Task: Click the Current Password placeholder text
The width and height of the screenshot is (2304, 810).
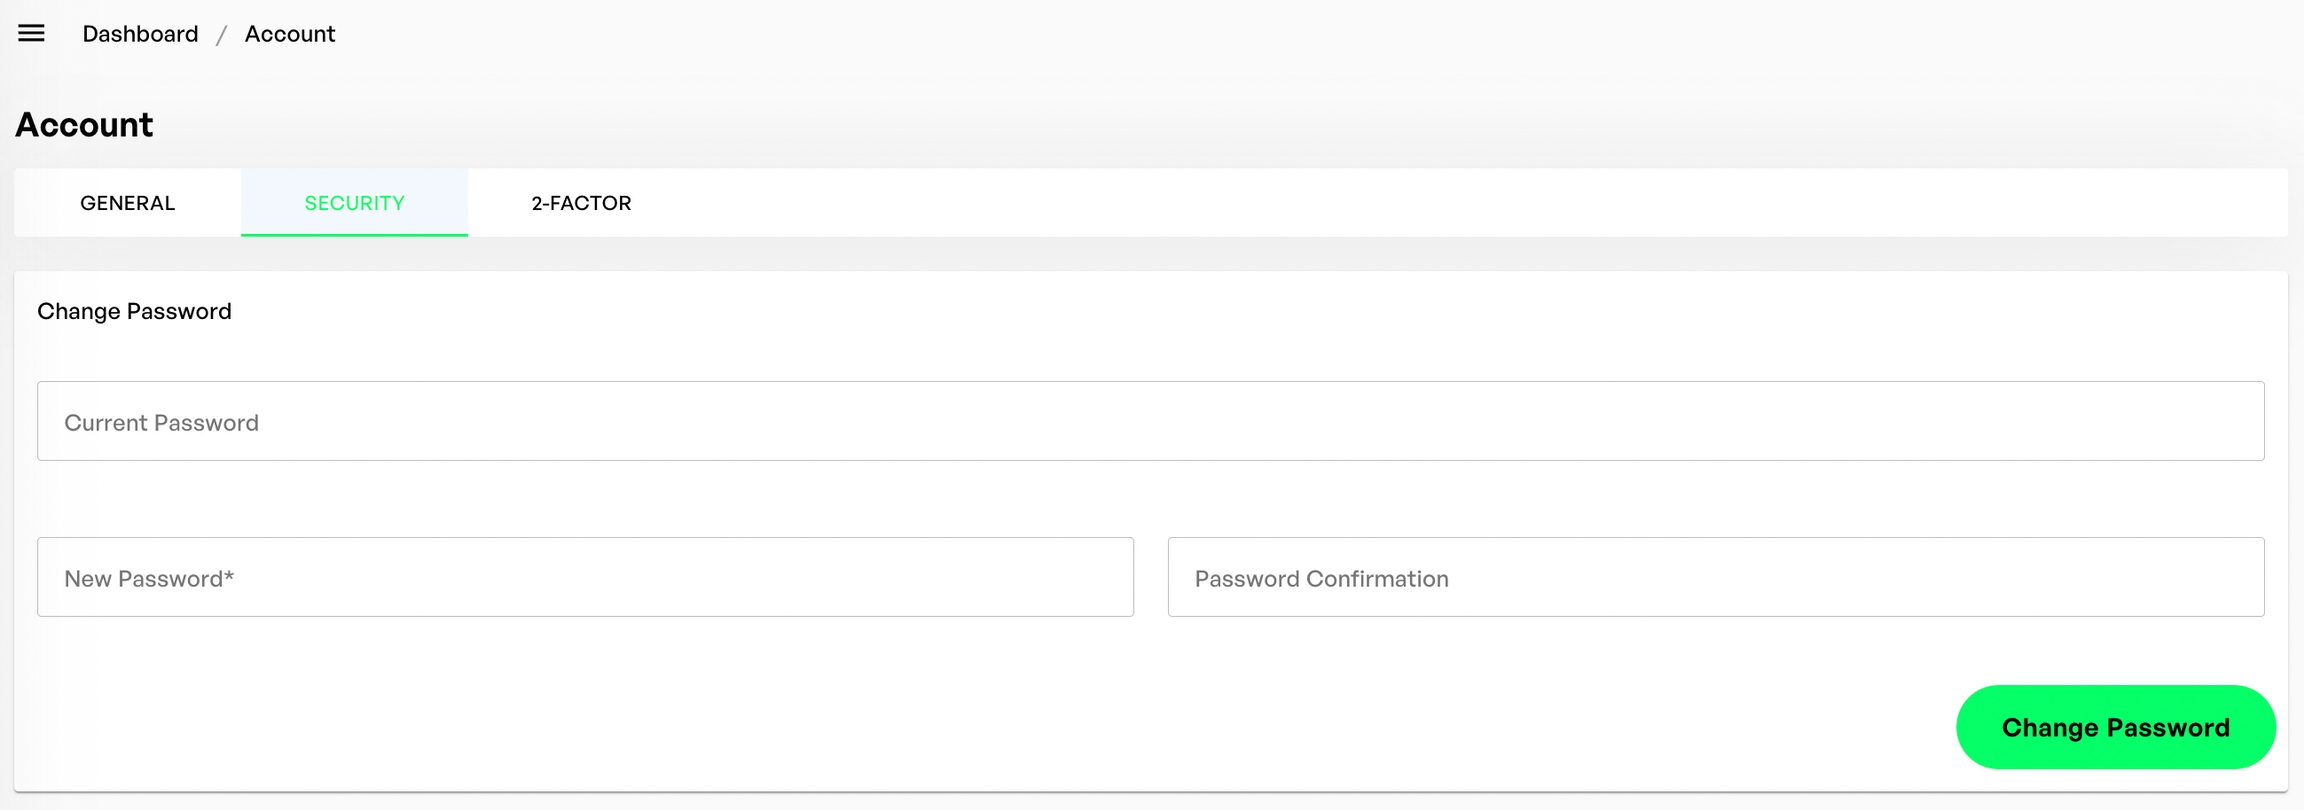Action: coord(161,423)
